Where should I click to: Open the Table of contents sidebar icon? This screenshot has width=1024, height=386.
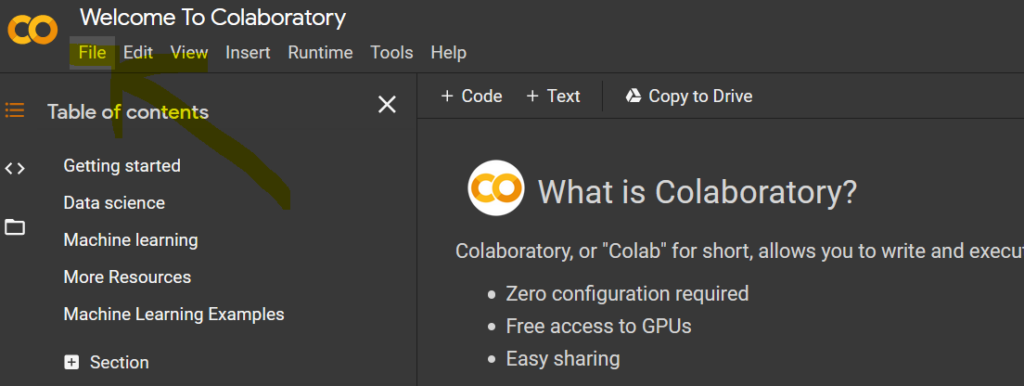click(14, 110)
